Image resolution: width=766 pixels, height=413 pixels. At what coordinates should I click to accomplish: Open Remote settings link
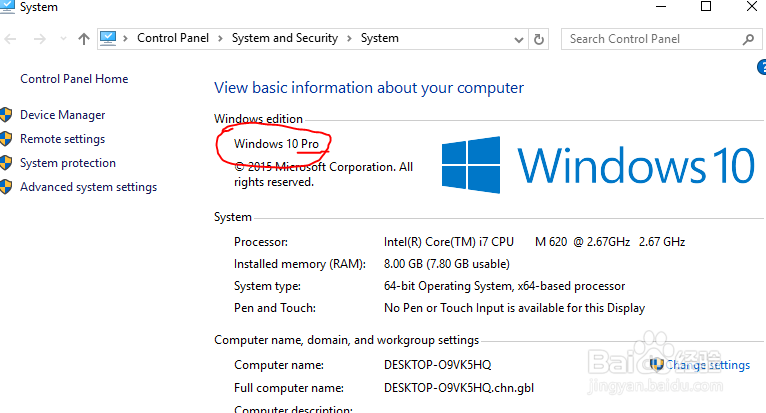[x=63, y=139]
